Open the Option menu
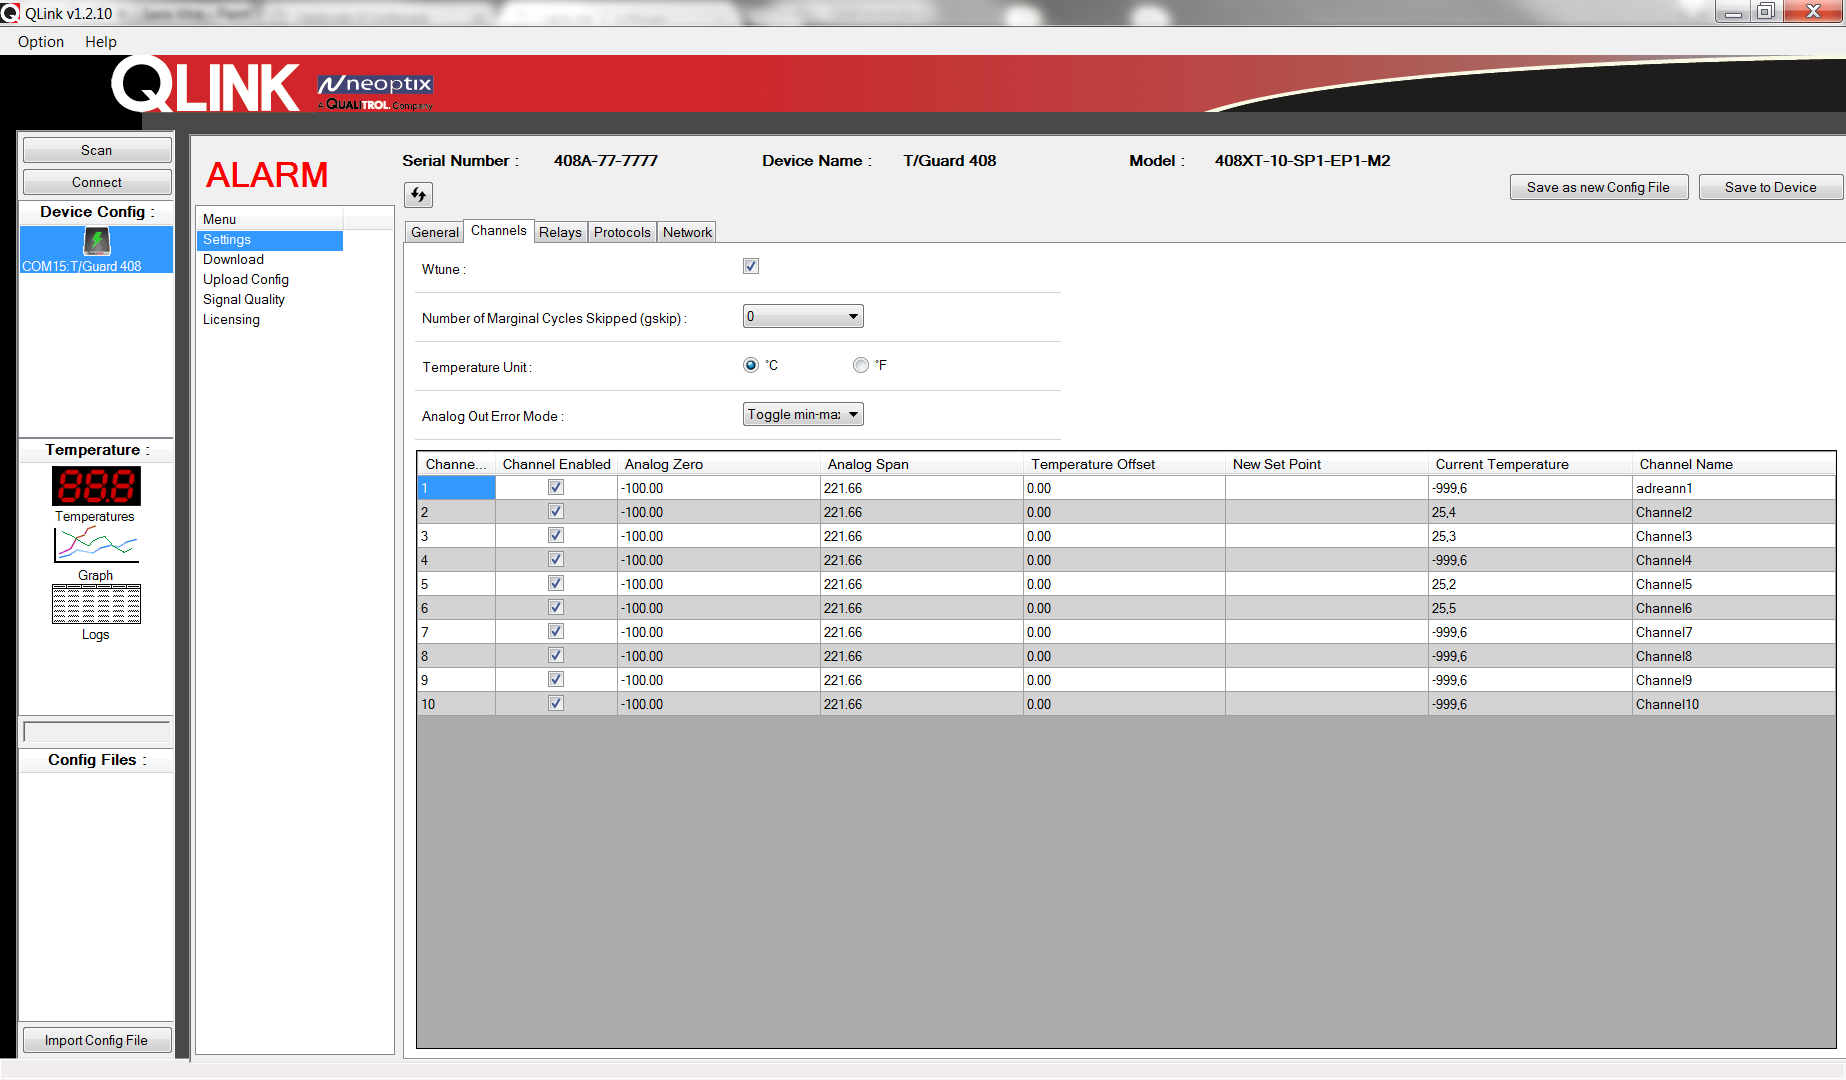The image size is (1846, 1080). pos(41,42)
